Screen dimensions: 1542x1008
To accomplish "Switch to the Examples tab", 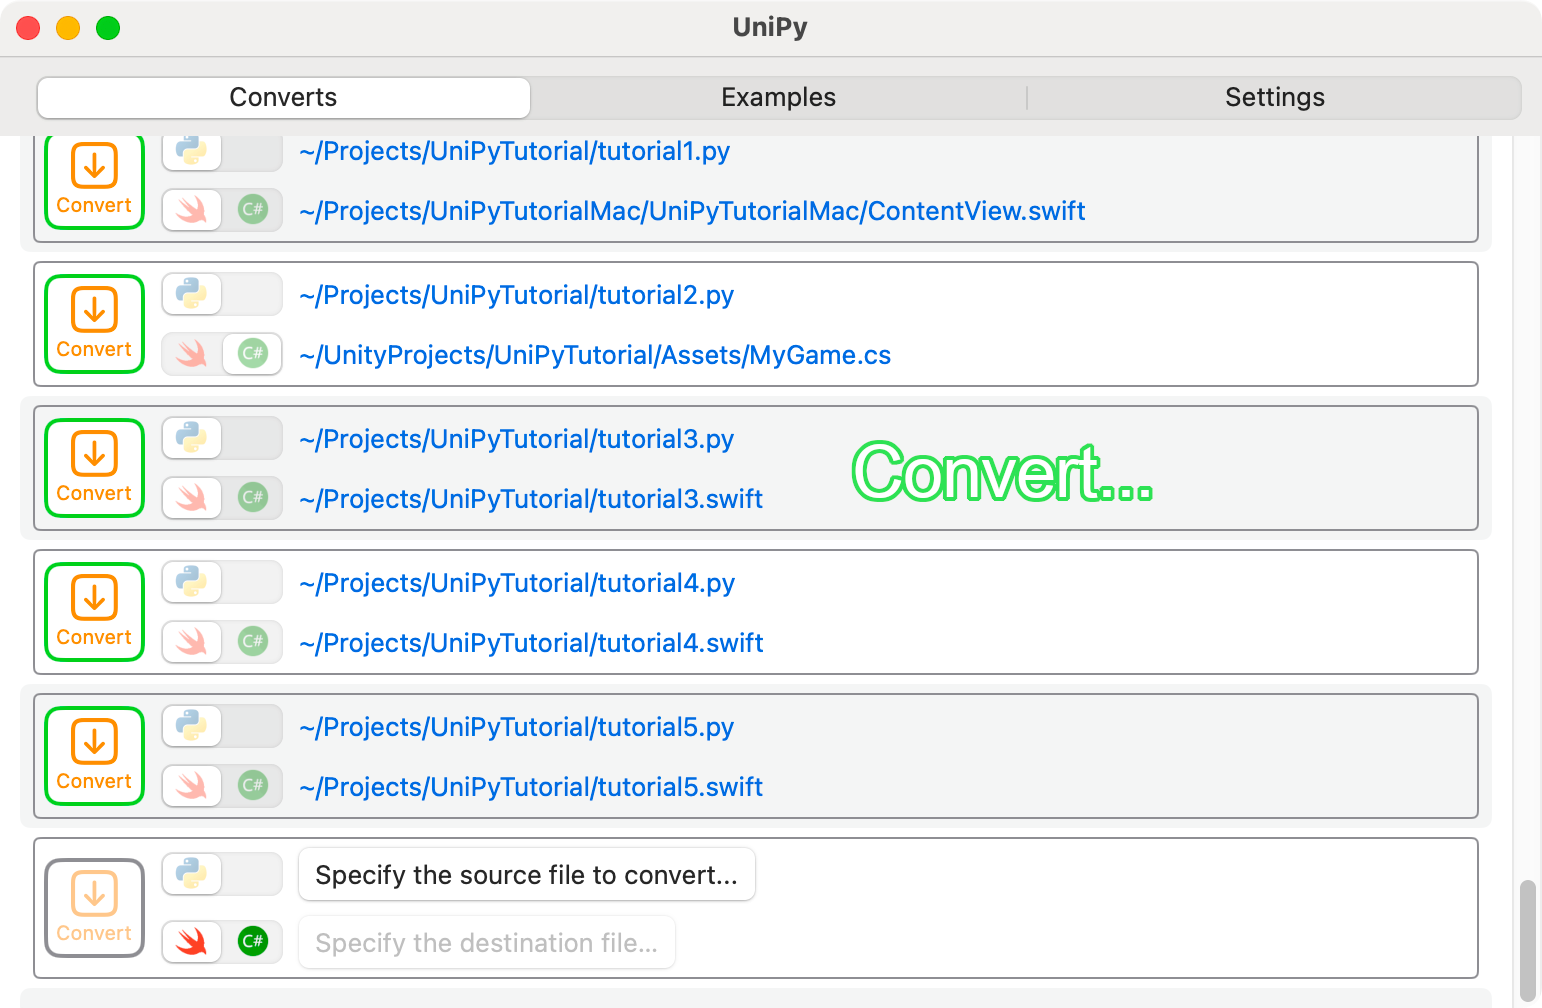I will pyautogui.click(x=778, y=97).
